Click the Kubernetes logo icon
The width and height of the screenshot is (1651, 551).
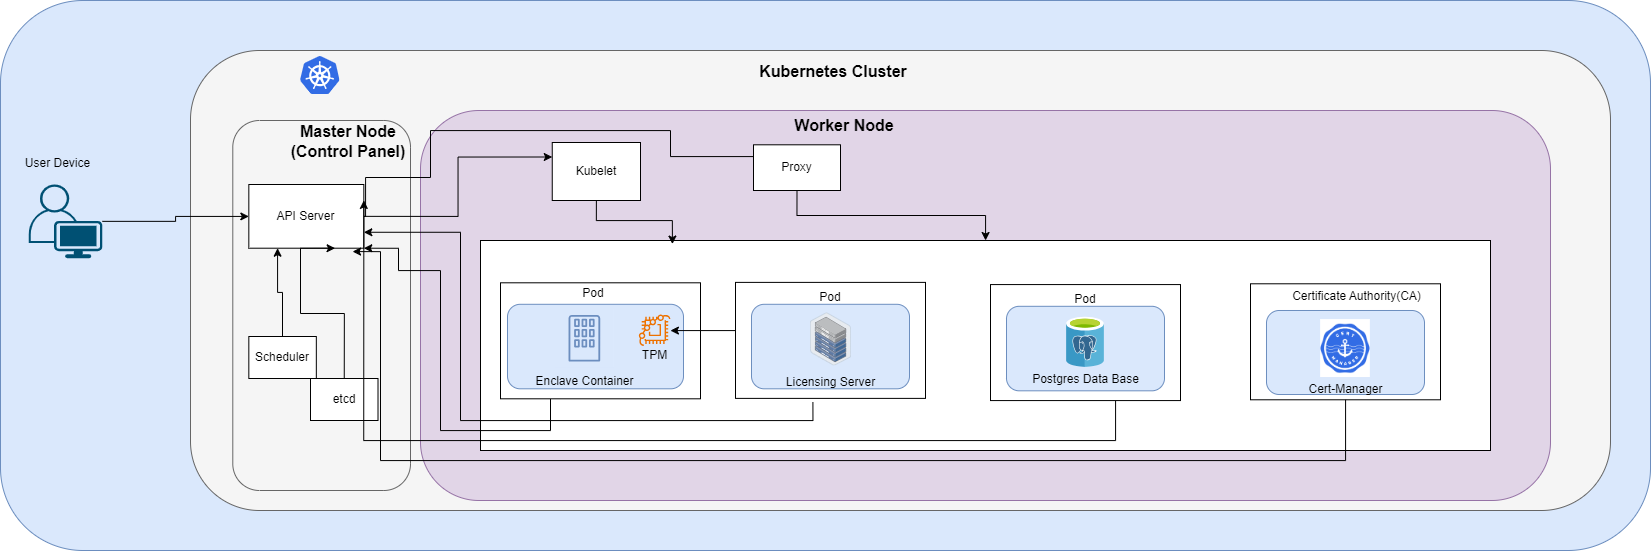click(x=320, y=77)
